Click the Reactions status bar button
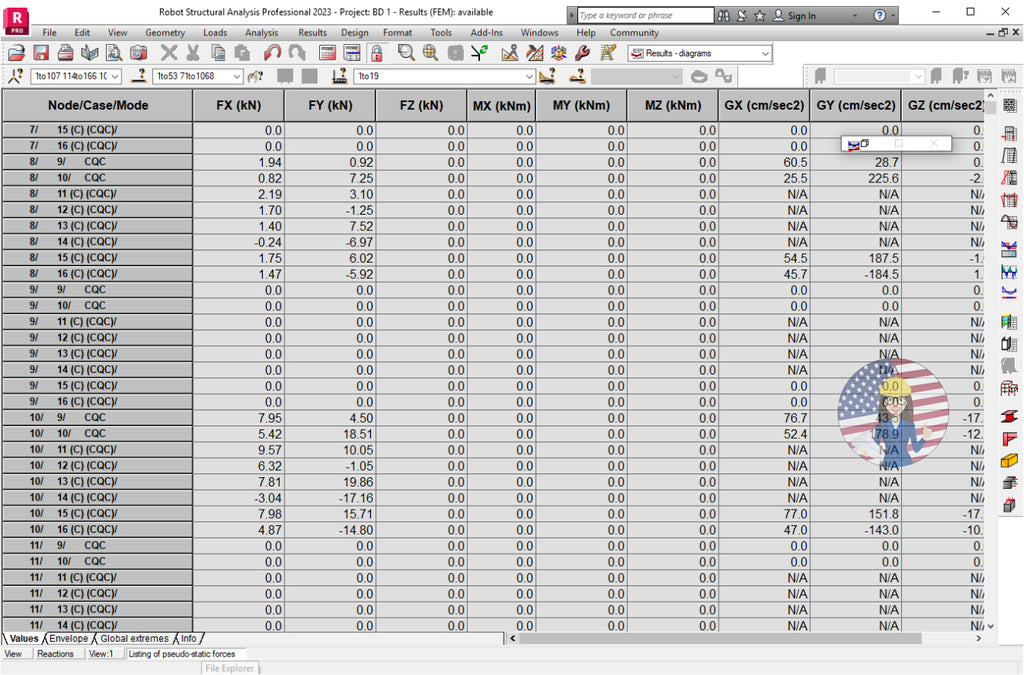The width and height of the screenshot is (1024, 675). pos(55,654)
